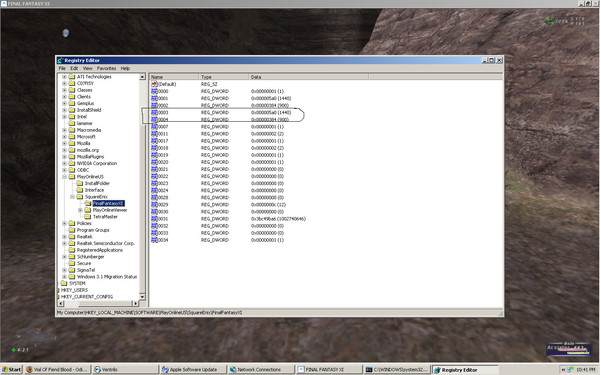Switch to Ventrilo in the taskbar
This screenshot has height=375, width=600.
(x=125, y=370)
